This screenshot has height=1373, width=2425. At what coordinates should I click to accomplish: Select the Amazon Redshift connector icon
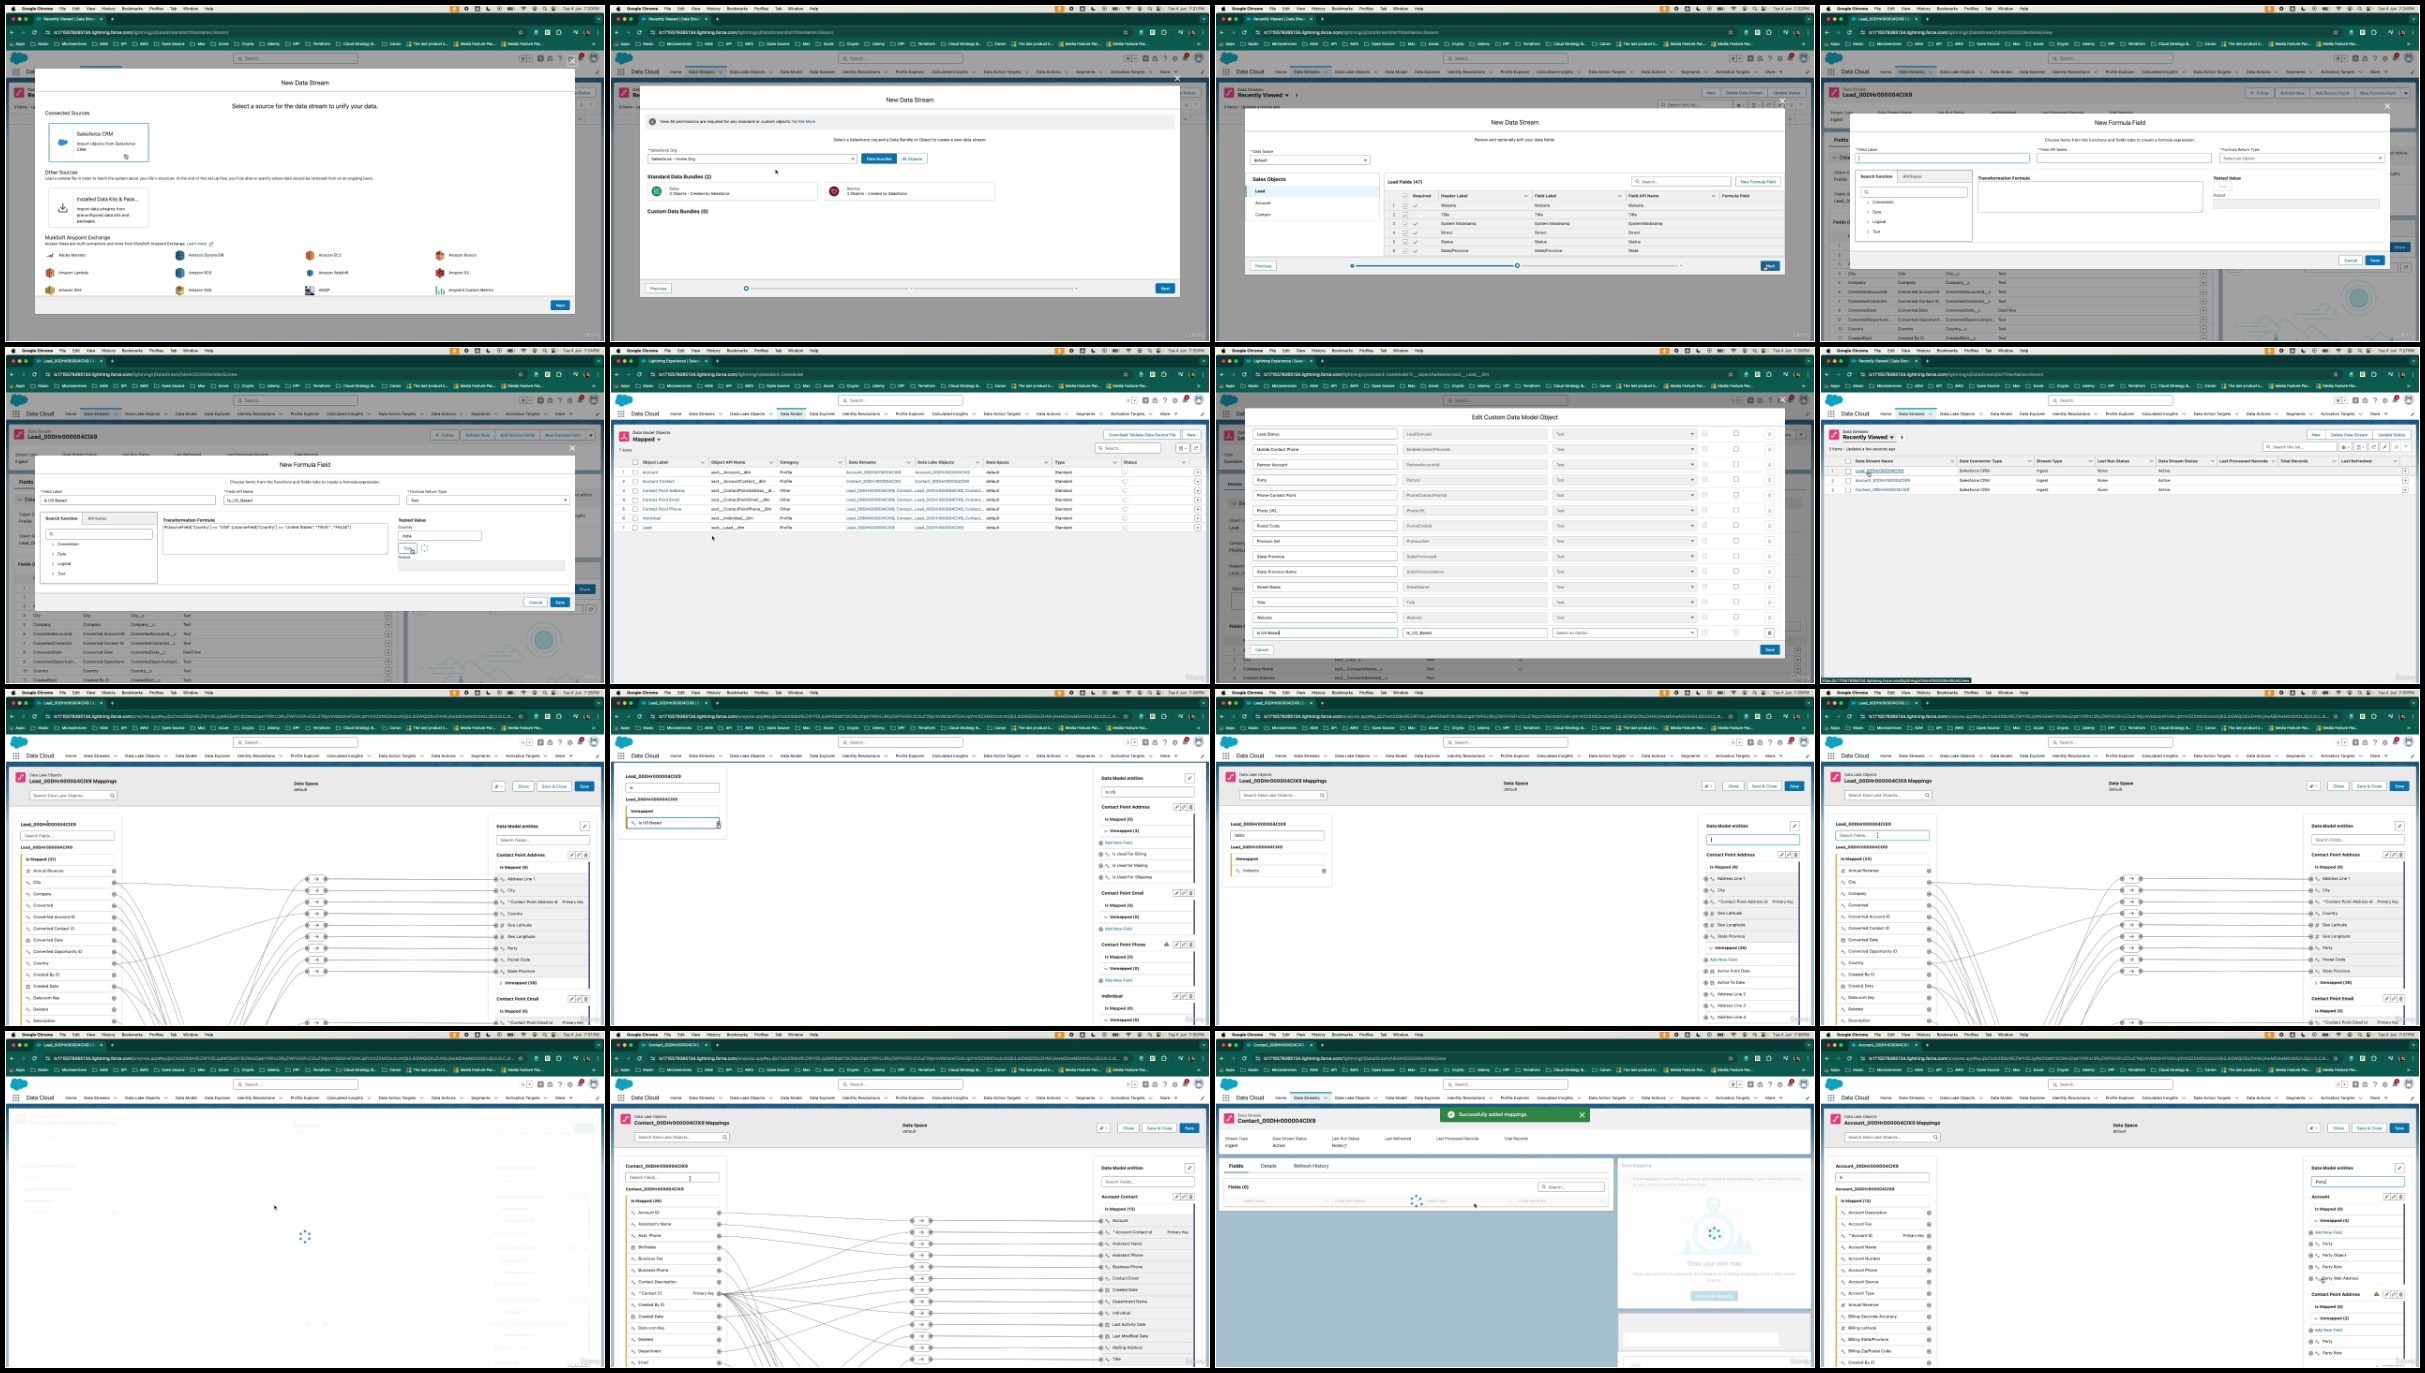pyautogui.click(x=310, y=272)
